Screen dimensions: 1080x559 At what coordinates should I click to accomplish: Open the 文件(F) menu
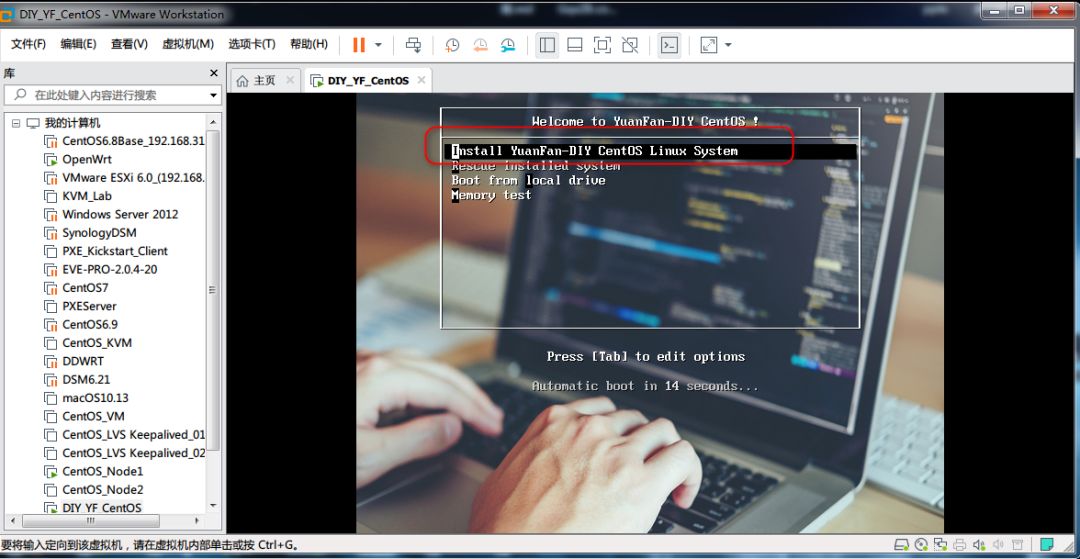pyautogui.click(x=28, y=44)
